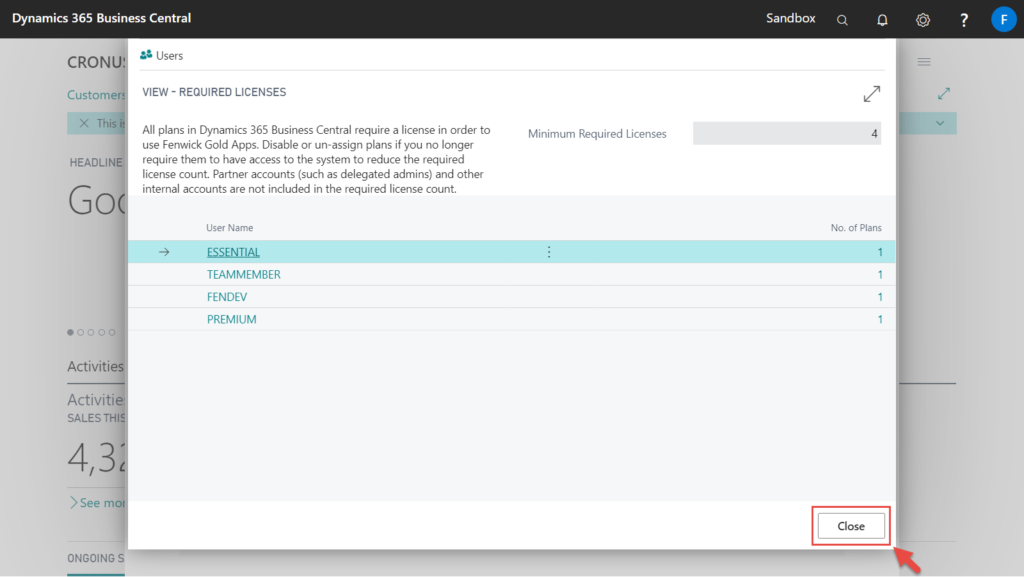Open Dynamics 365 settings gear
1024x577 pixels.
tap(922, 19)
